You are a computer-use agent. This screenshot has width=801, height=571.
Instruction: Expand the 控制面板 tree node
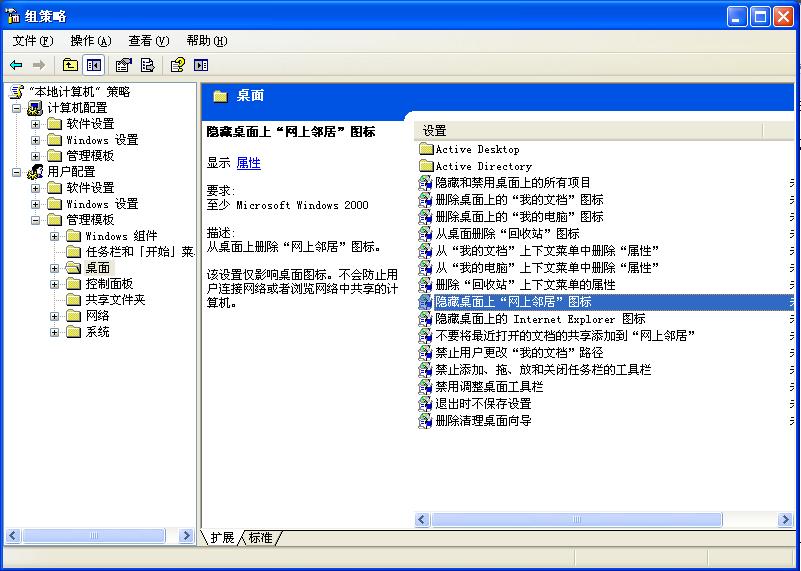(x=55, y=284)
